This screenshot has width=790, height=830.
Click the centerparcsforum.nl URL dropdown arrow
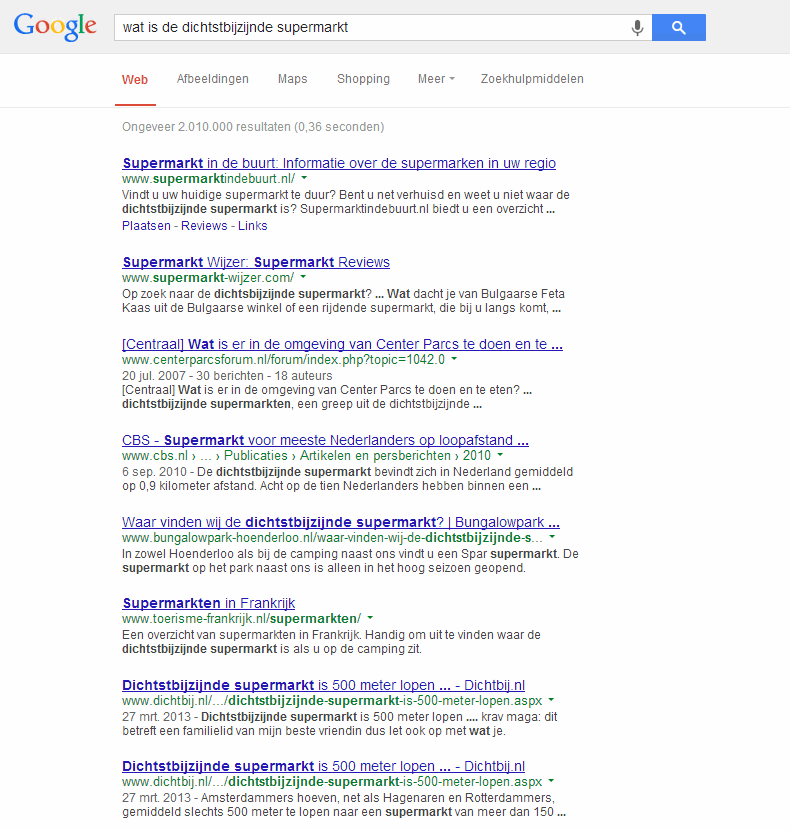(x=453, y=359)
